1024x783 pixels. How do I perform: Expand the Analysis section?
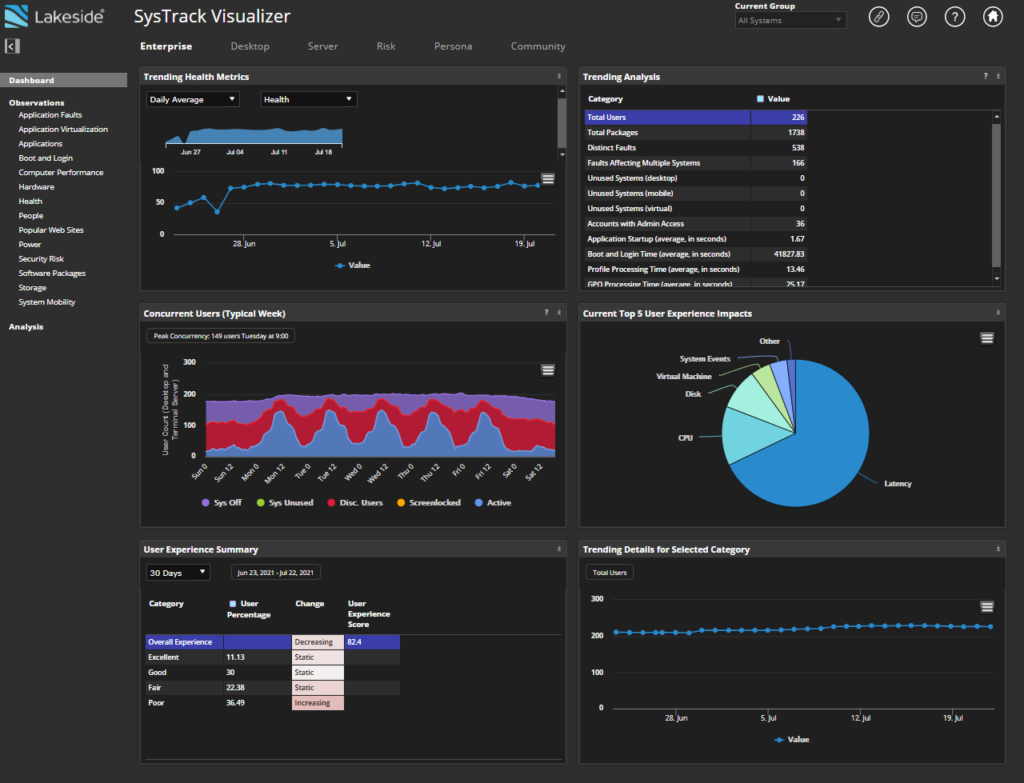coord(26,327)
